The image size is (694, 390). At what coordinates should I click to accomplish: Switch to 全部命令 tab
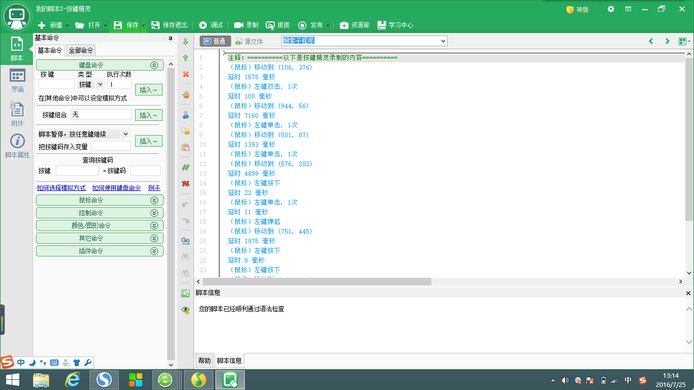pos(81,50)
